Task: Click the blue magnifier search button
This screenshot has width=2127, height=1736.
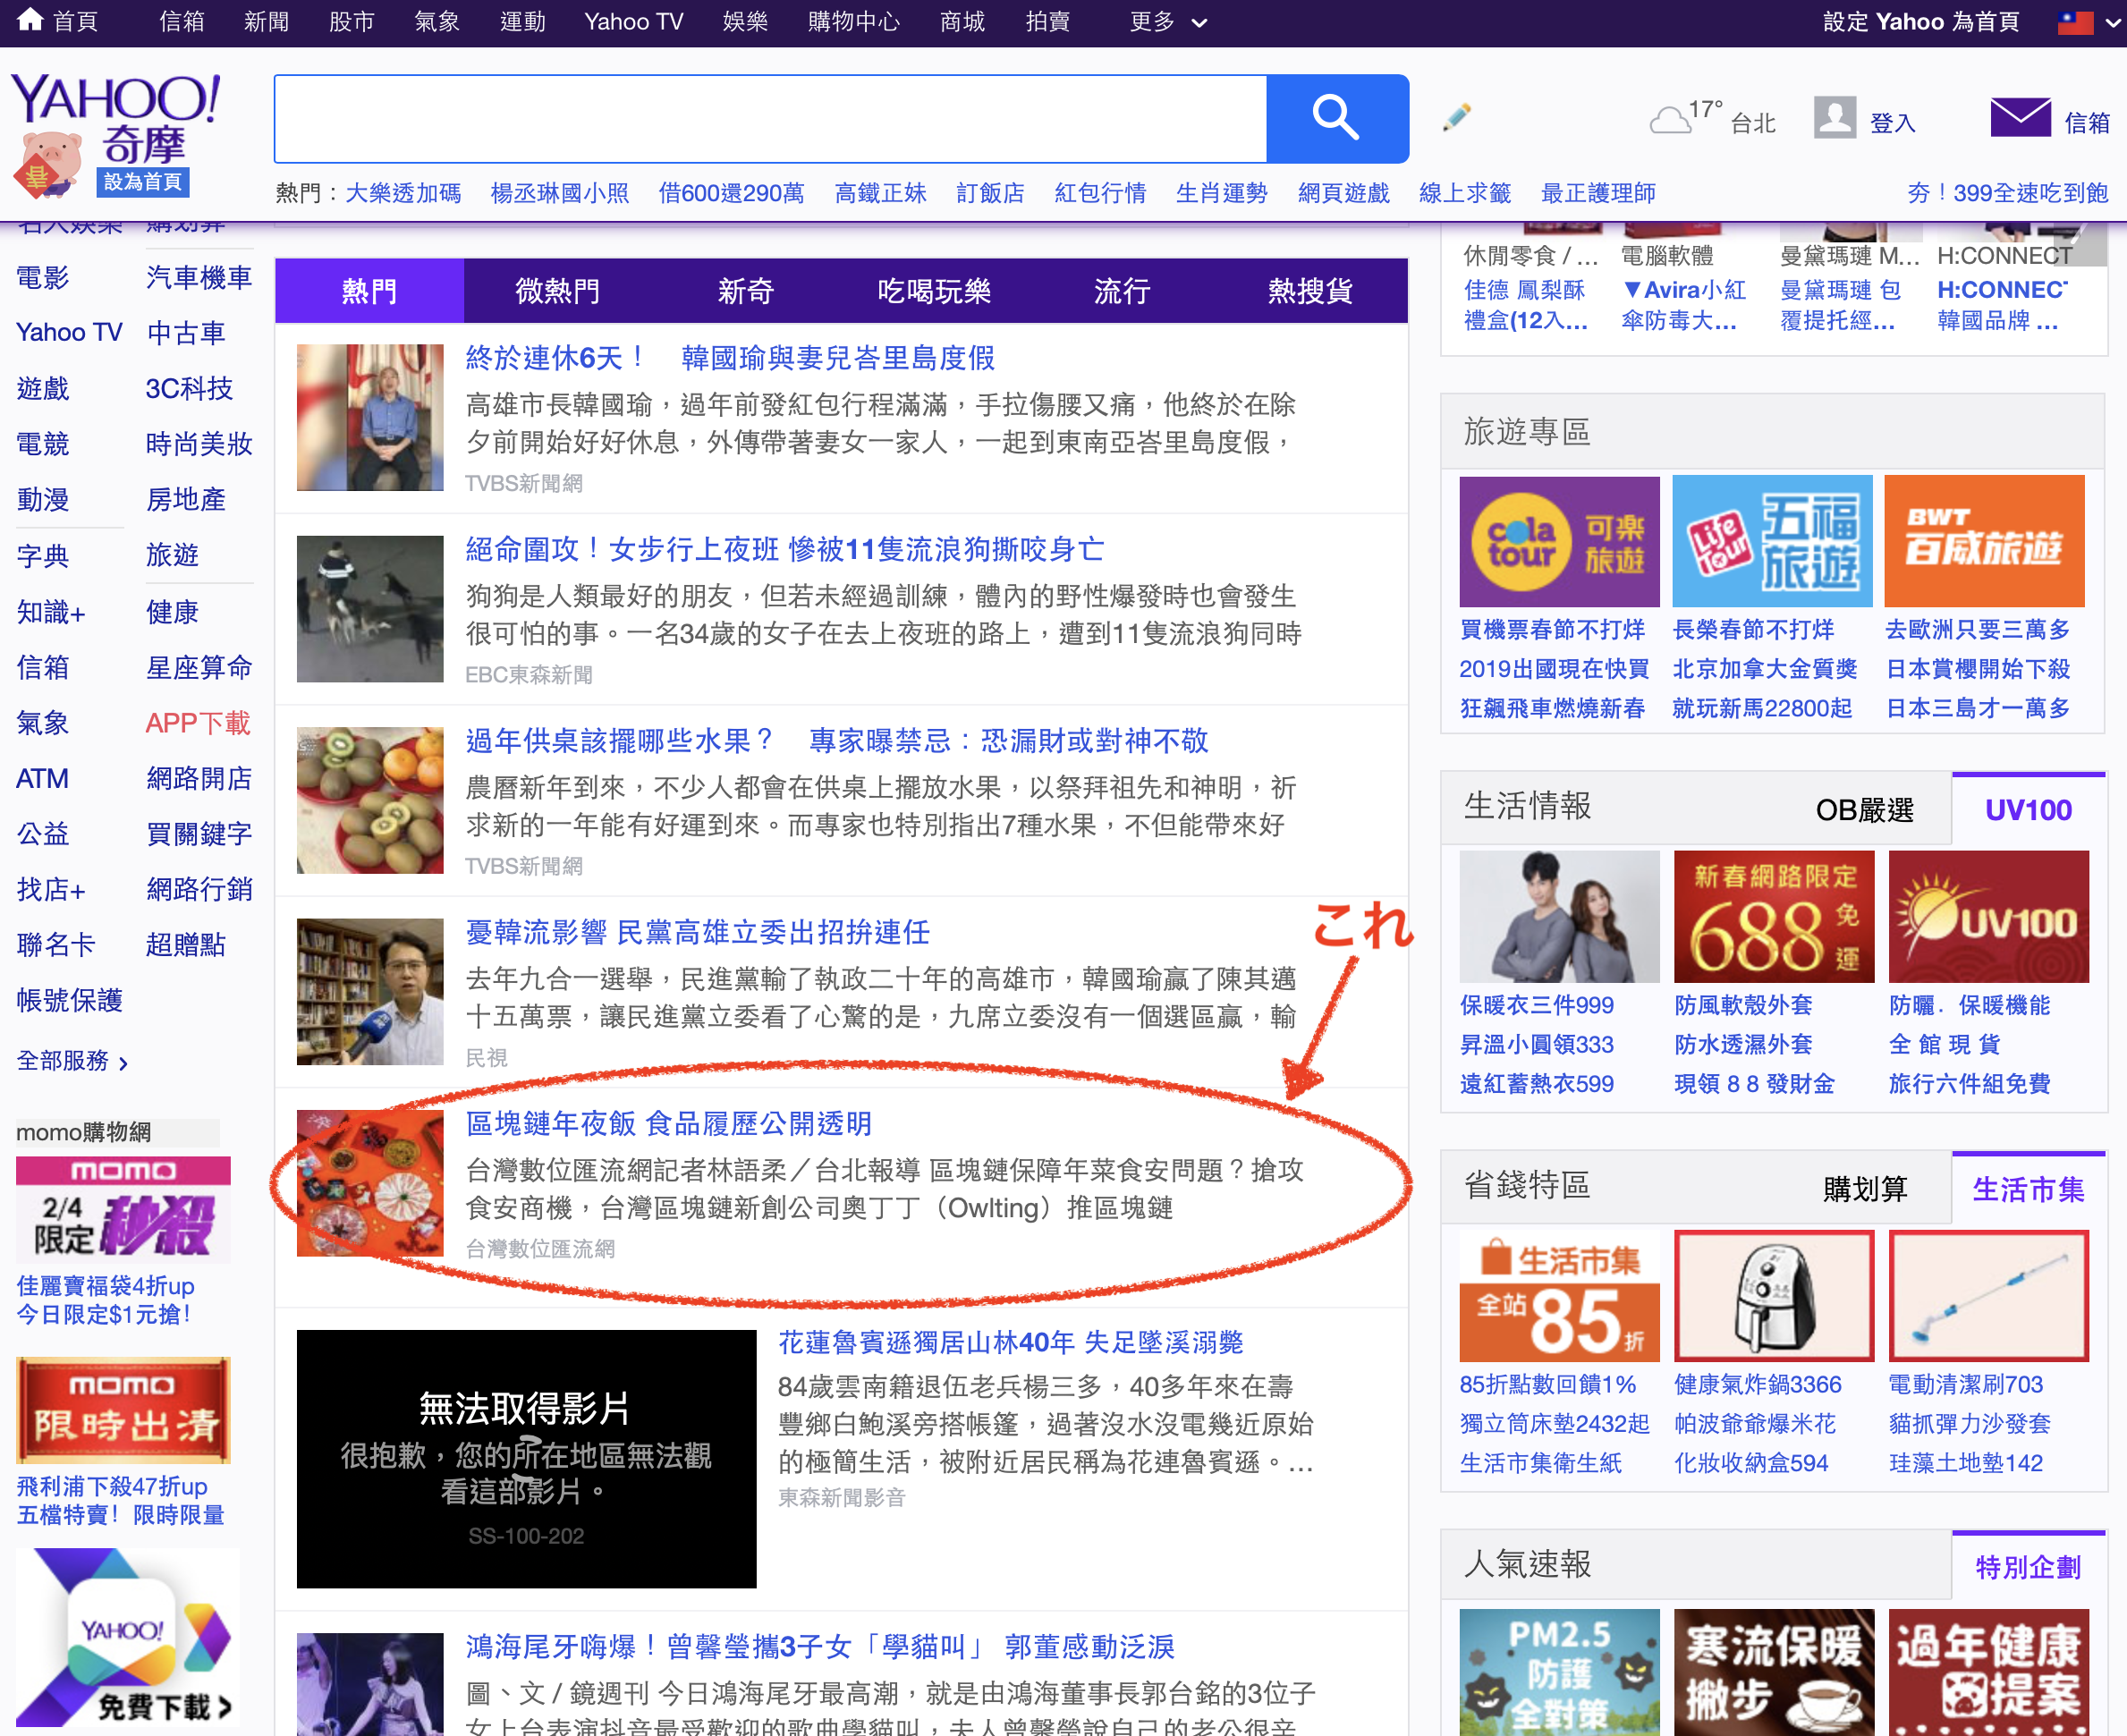Action: tap(1336, 118)
